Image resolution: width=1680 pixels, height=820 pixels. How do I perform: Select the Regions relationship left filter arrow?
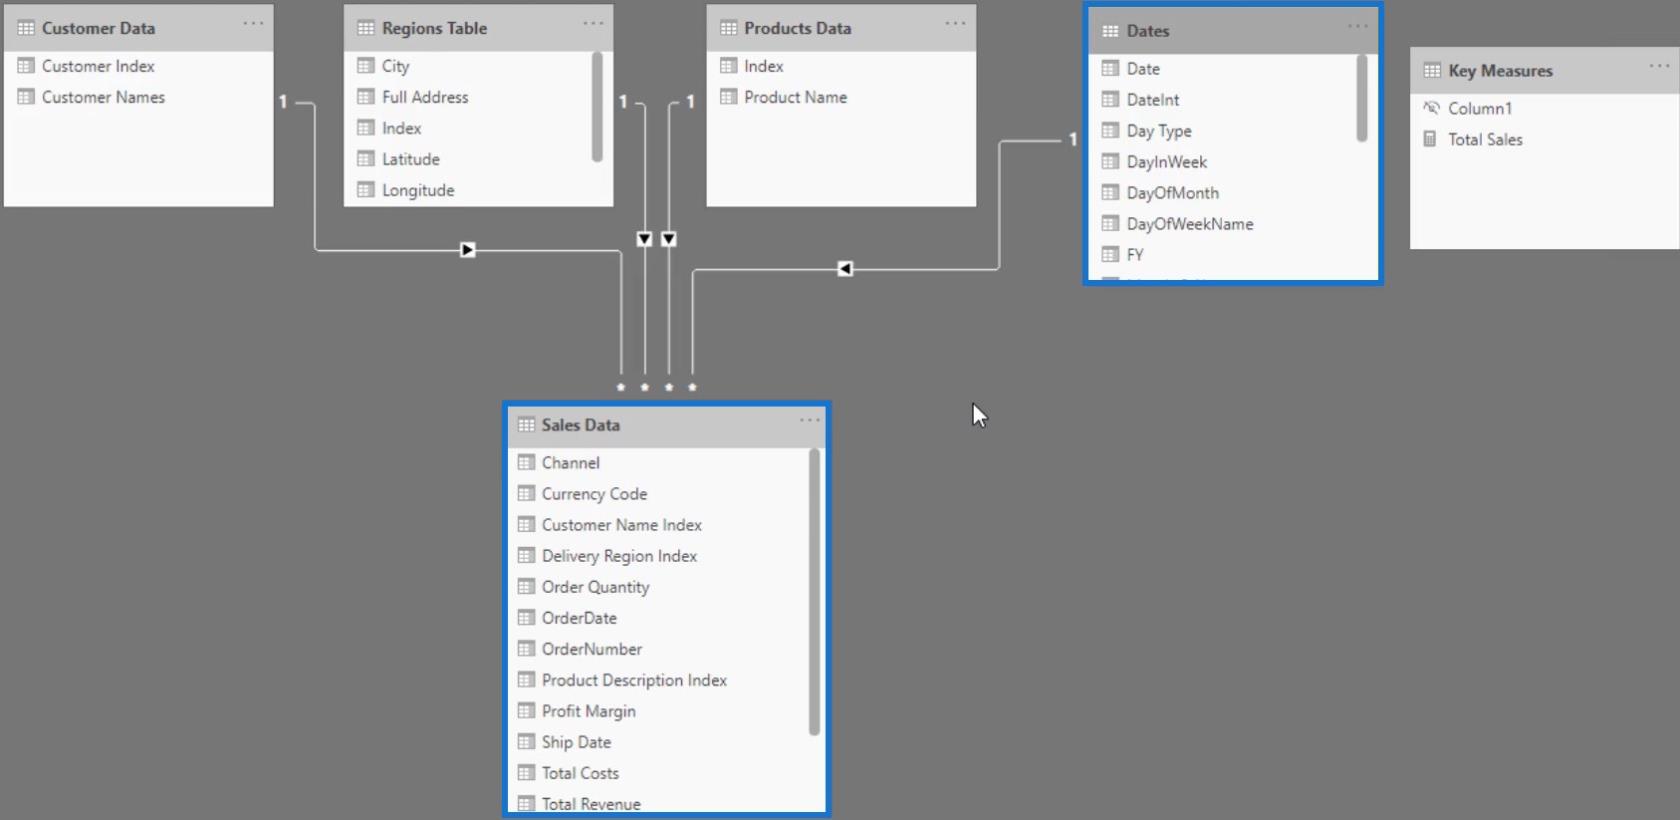645,239
